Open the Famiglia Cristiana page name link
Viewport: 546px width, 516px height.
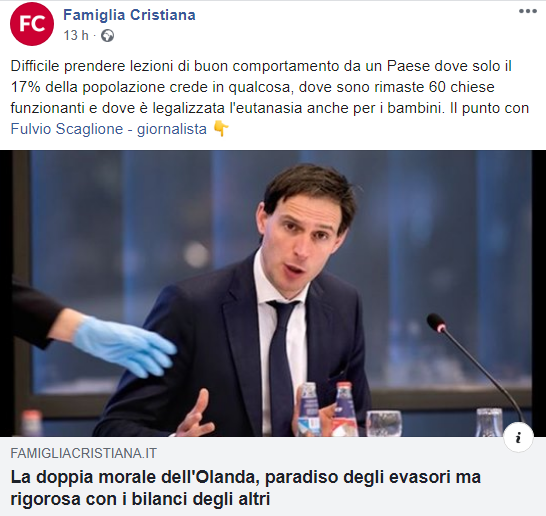129,15
